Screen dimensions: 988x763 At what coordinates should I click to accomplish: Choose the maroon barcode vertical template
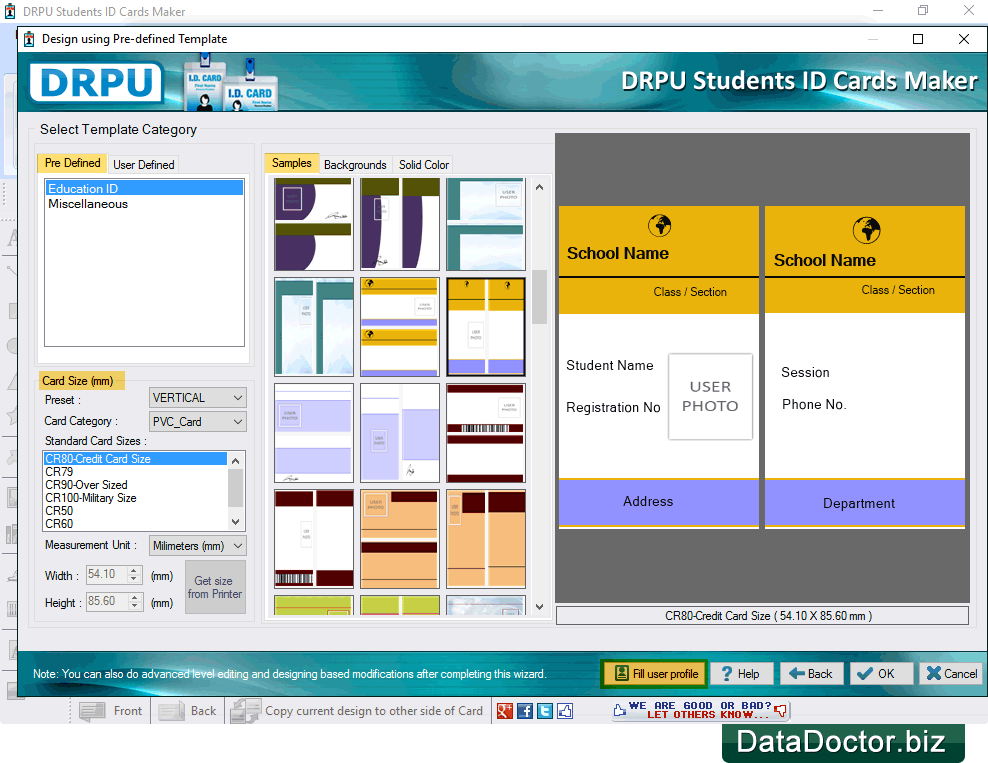click(314, 539)
